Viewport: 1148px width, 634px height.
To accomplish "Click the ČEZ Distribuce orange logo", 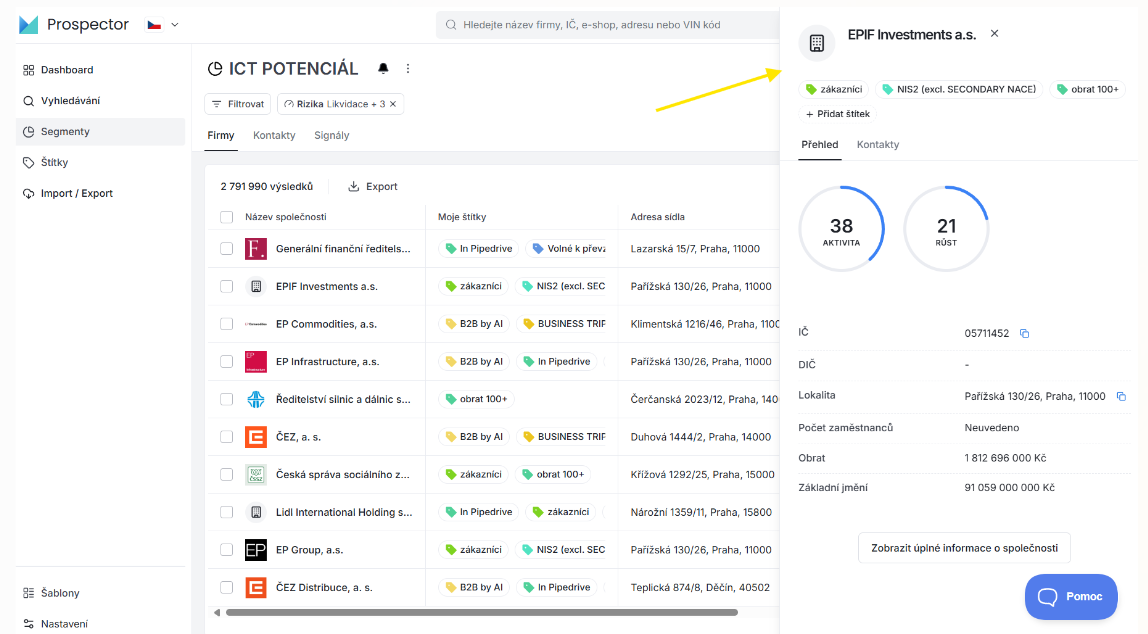I will (256, 587).
